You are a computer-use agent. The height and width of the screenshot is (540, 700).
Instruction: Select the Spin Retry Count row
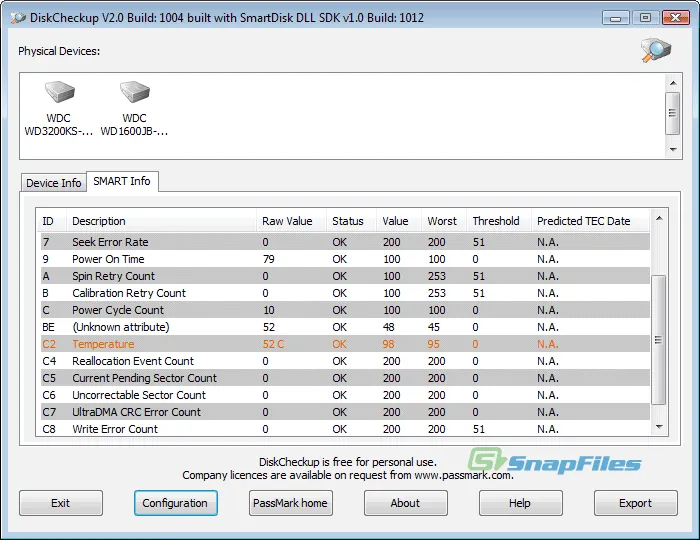pyautogui.click(x=345, y=276)
